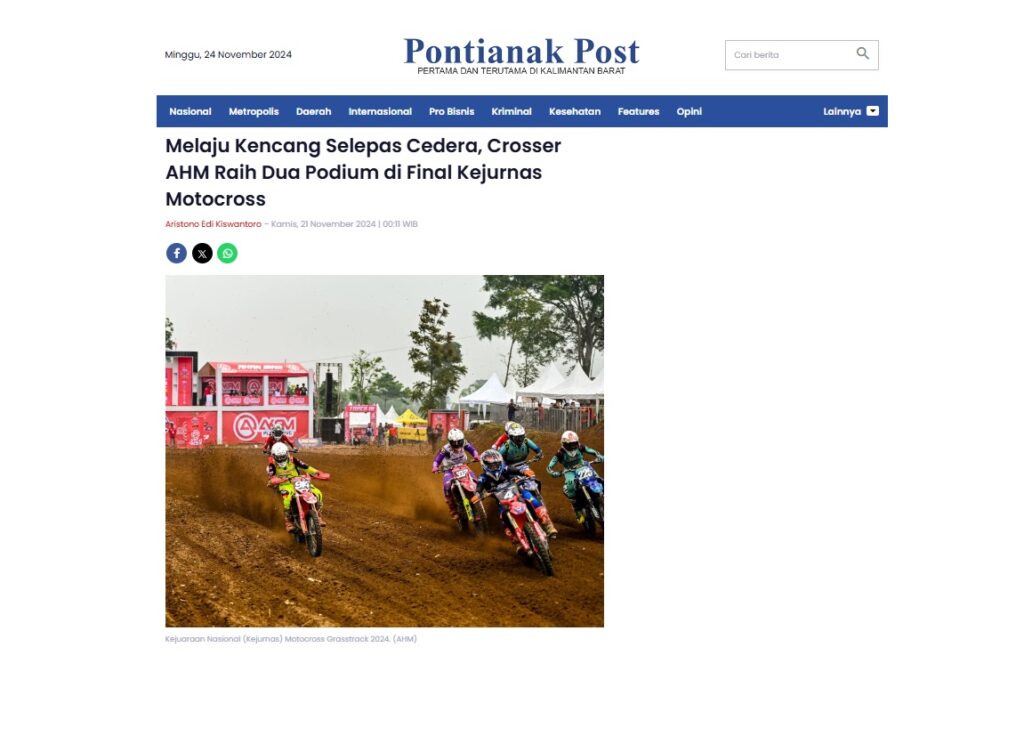Screen dimensions: 1024x744
Task: Expand the Lainnya dropdown arrow
Action: (x=872, y=111)
